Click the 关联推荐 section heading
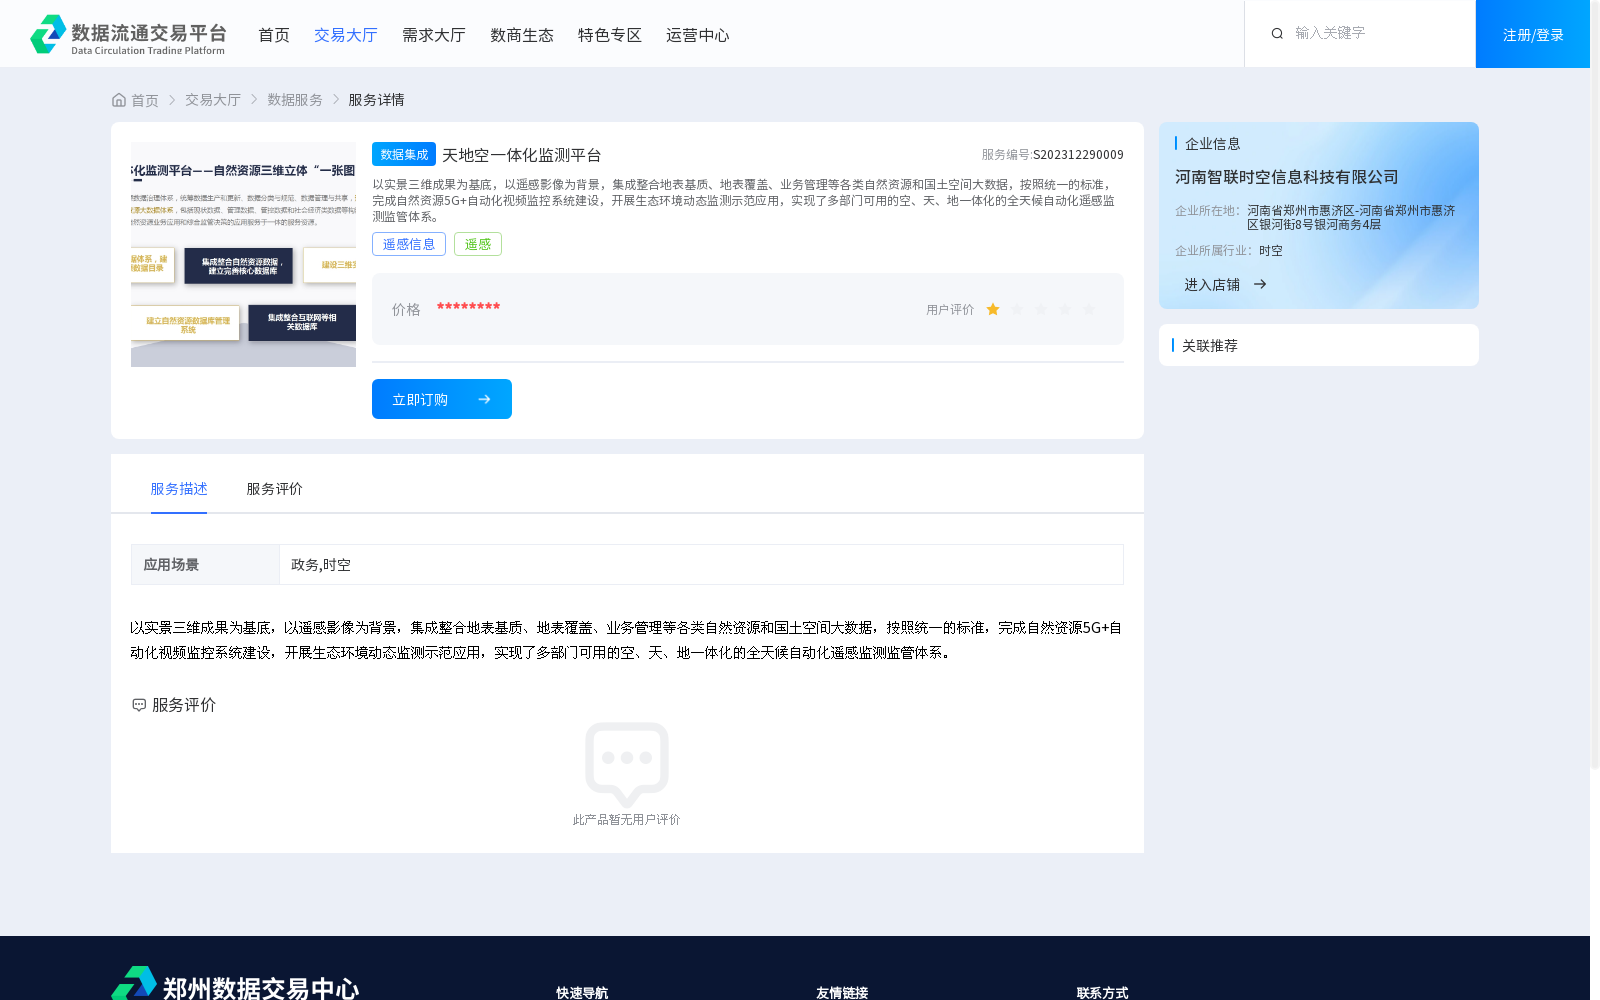The image size is (1600, 1000). pos(1210,345)
